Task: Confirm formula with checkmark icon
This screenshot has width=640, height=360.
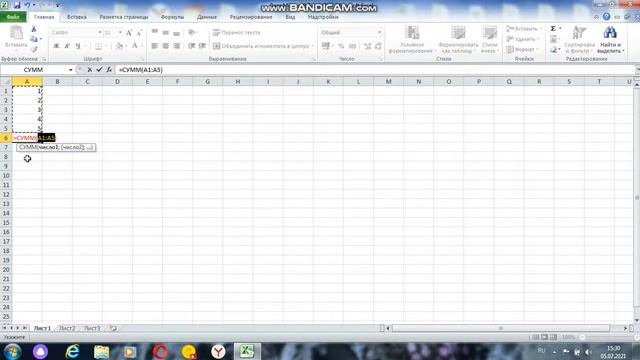Action: (99, 70)
